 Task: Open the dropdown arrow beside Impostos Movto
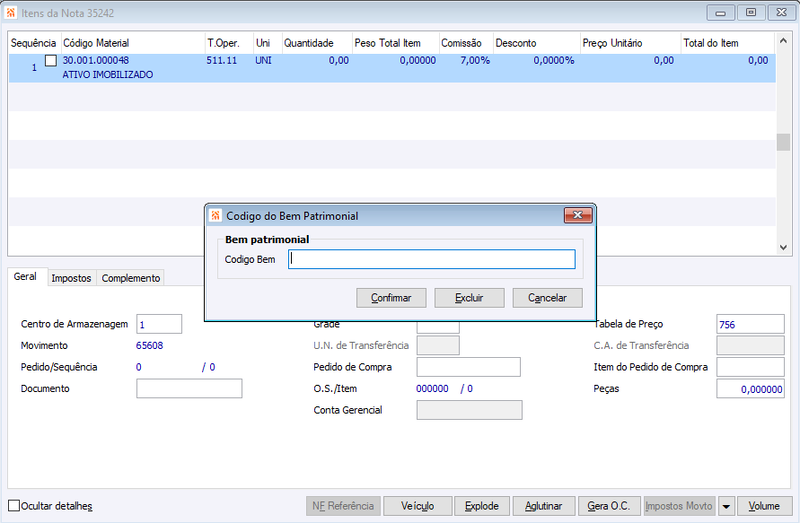pos(726,506)
